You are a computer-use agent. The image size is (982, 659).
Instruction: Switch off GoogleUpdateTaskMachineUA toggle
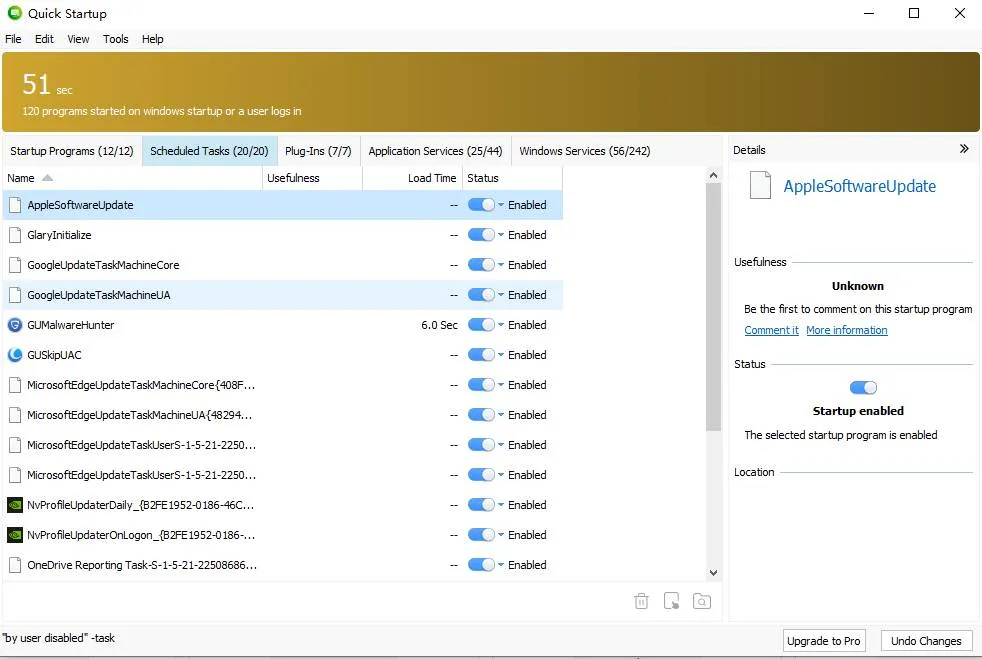click(x=481, y=295)
